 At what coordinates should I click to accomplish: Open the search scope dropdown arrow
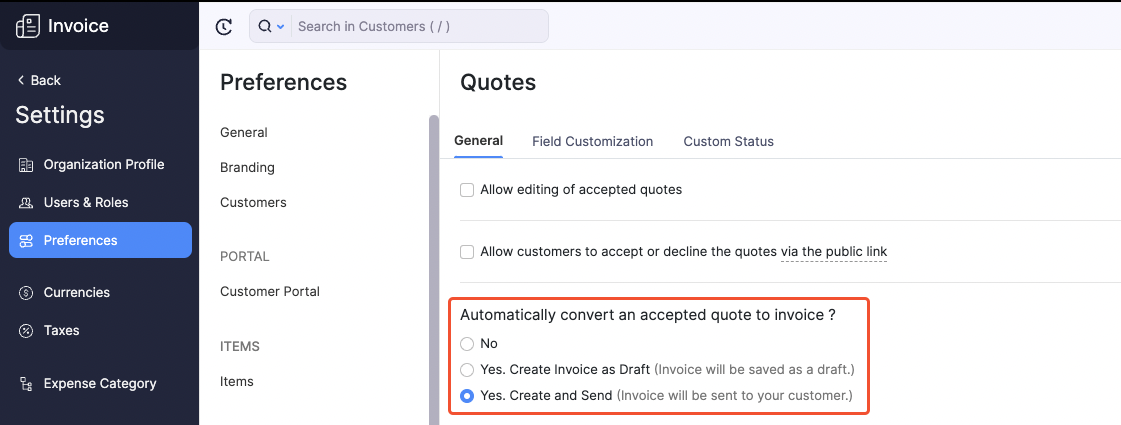pos(280,27)
